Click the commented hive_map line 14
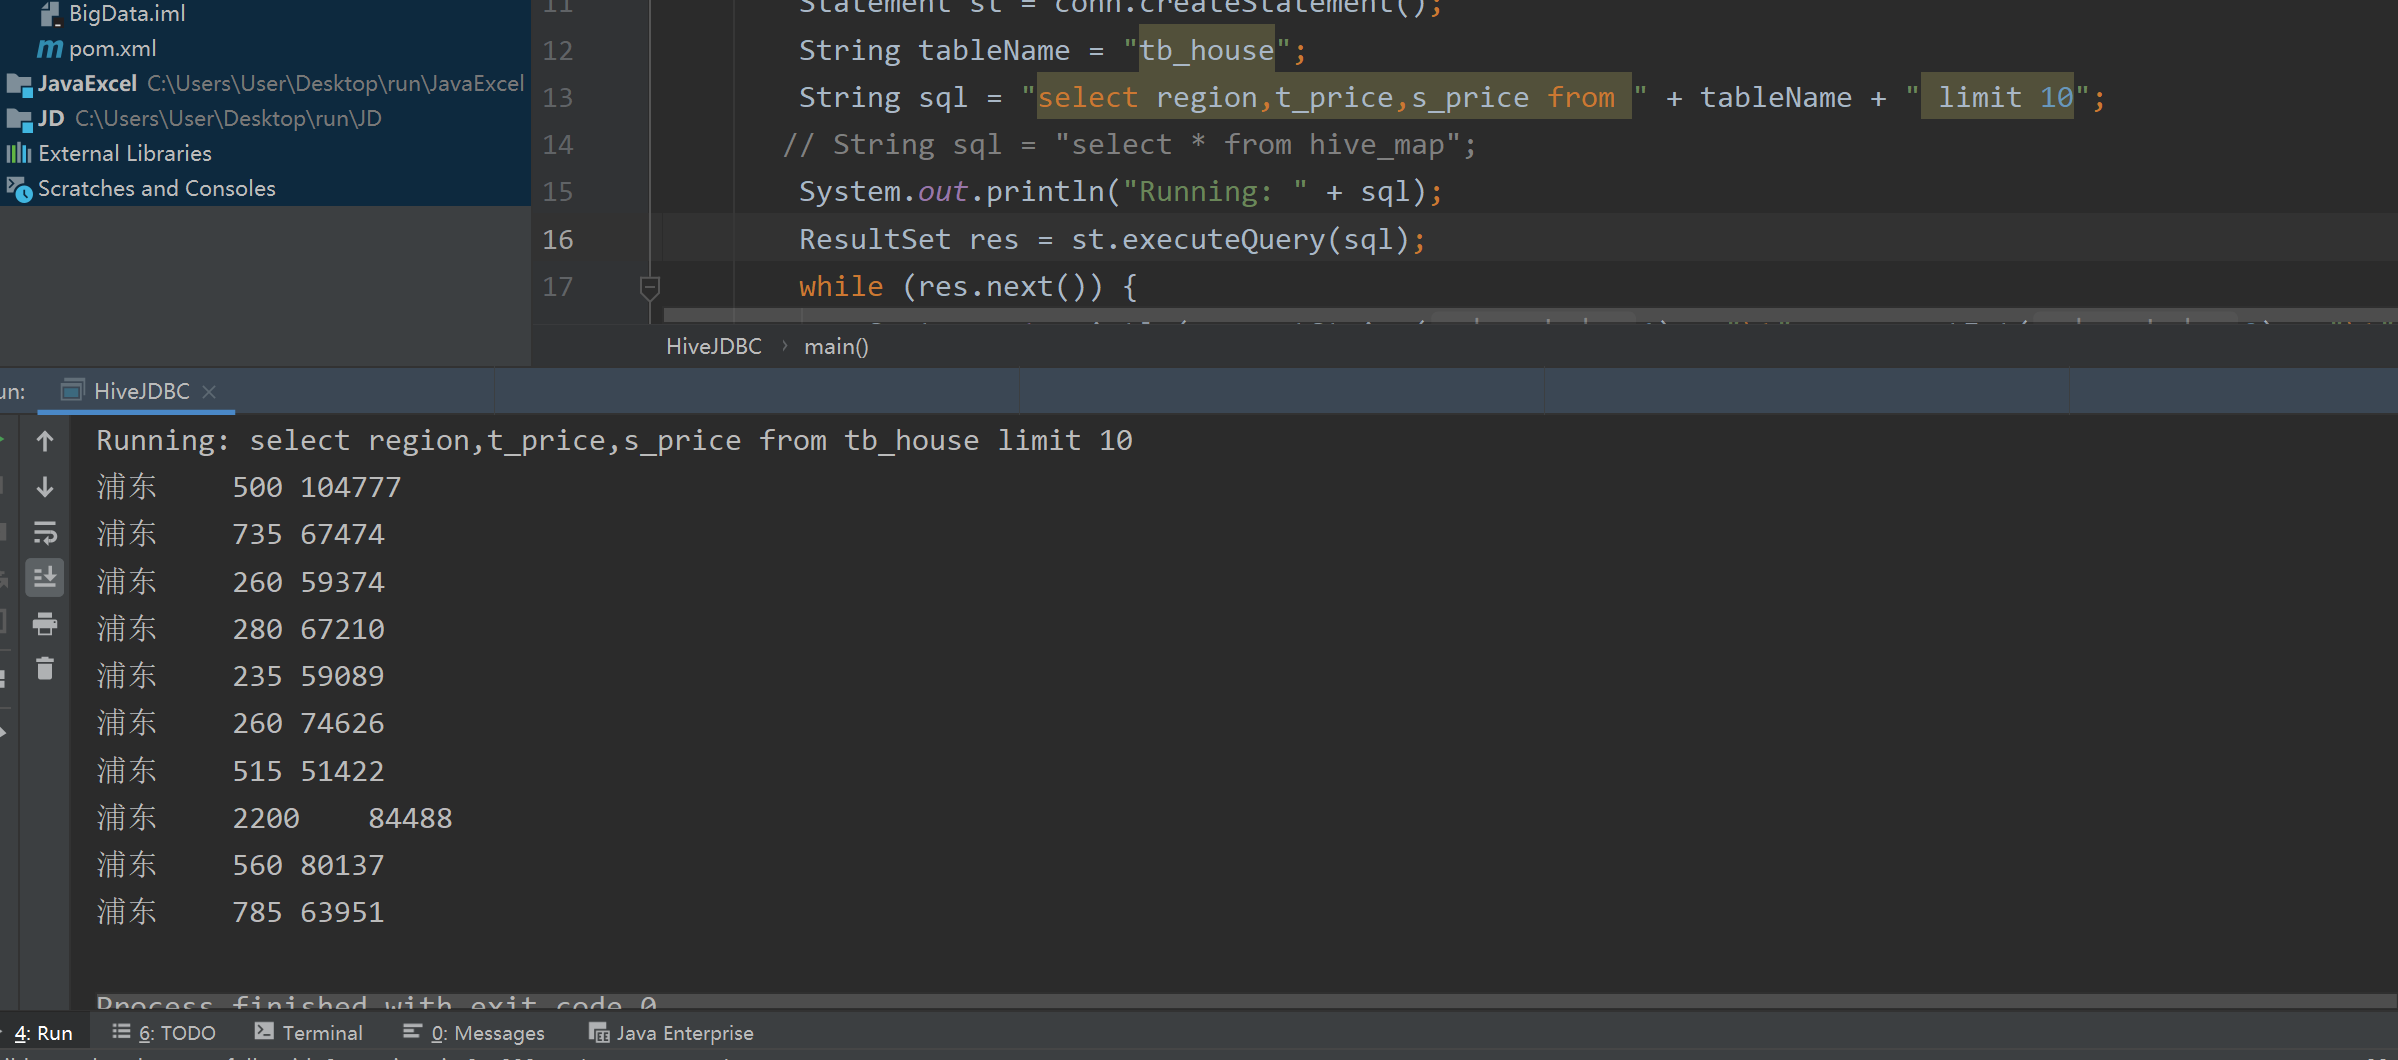2398x1060 pixels. tap(1130, 144)
